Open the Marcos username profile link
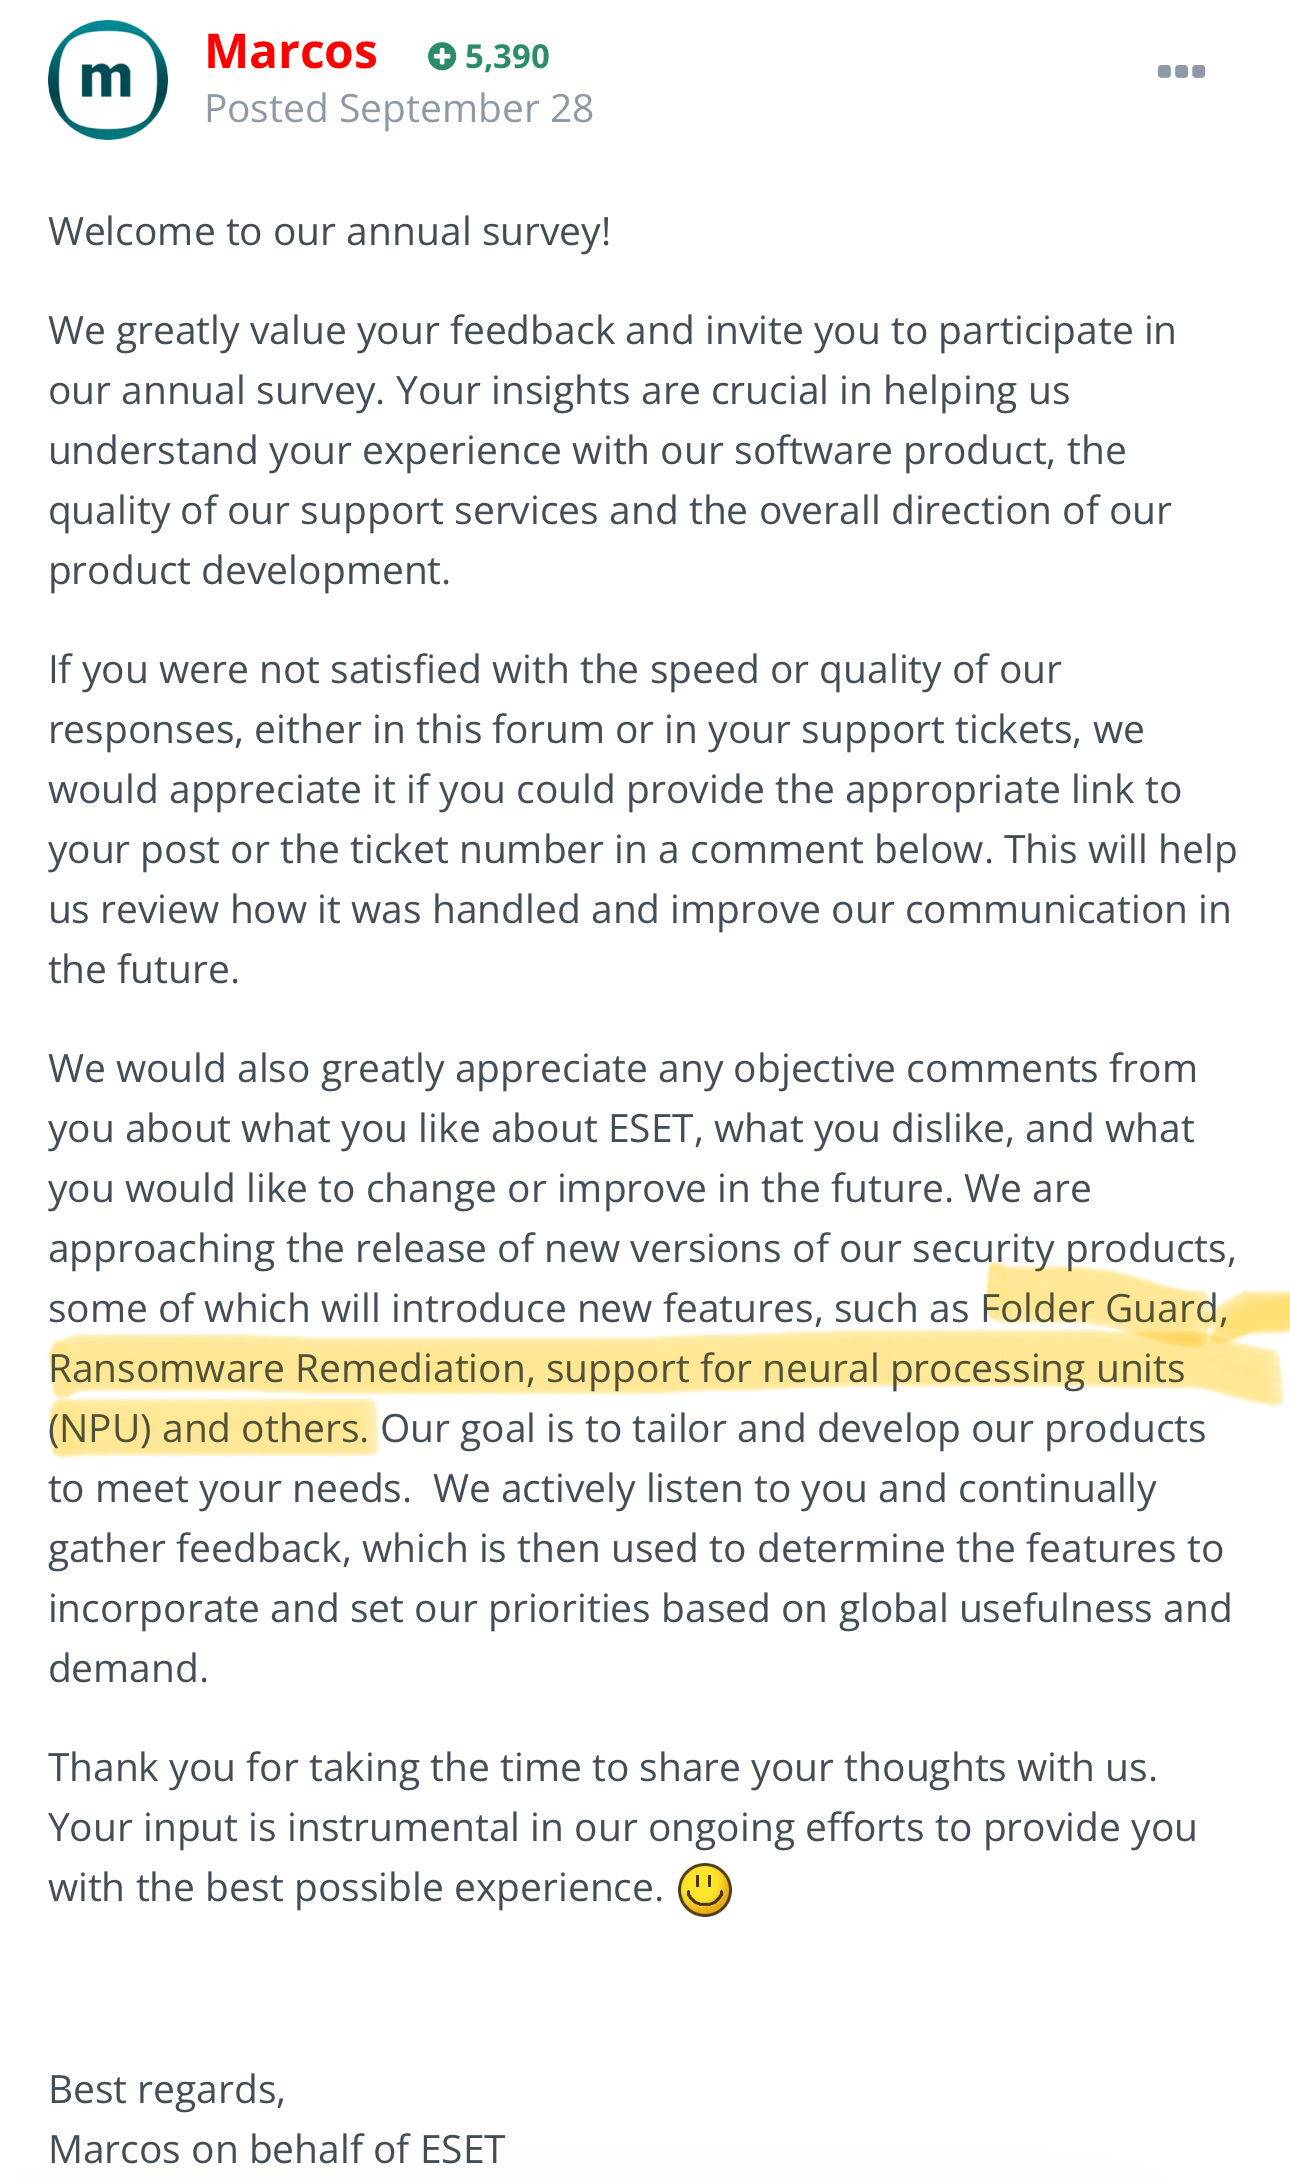The height and width of the screenshot is (2178, 1290). 291,52
